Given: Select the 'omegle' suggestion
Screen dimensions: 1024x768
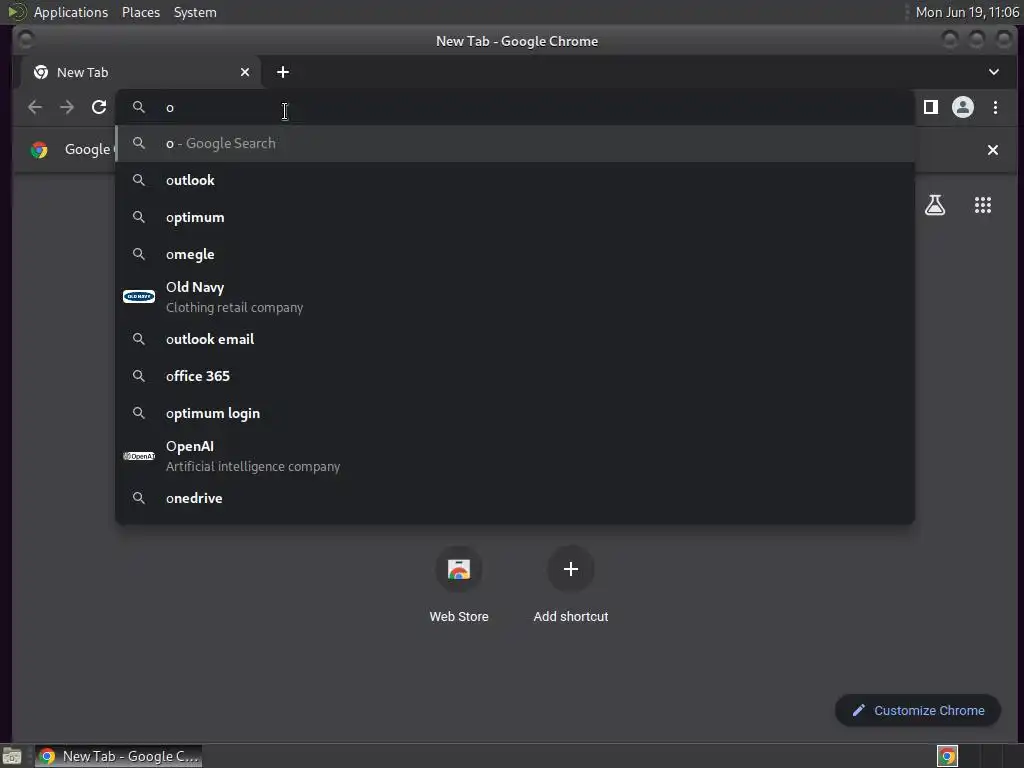Looking at the screenshot, I should tap(515, 254).
